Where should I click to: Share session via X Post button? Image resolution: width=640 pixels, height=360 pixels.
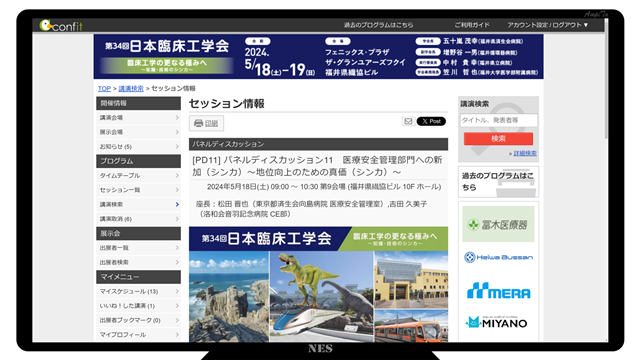click(431, 121)
